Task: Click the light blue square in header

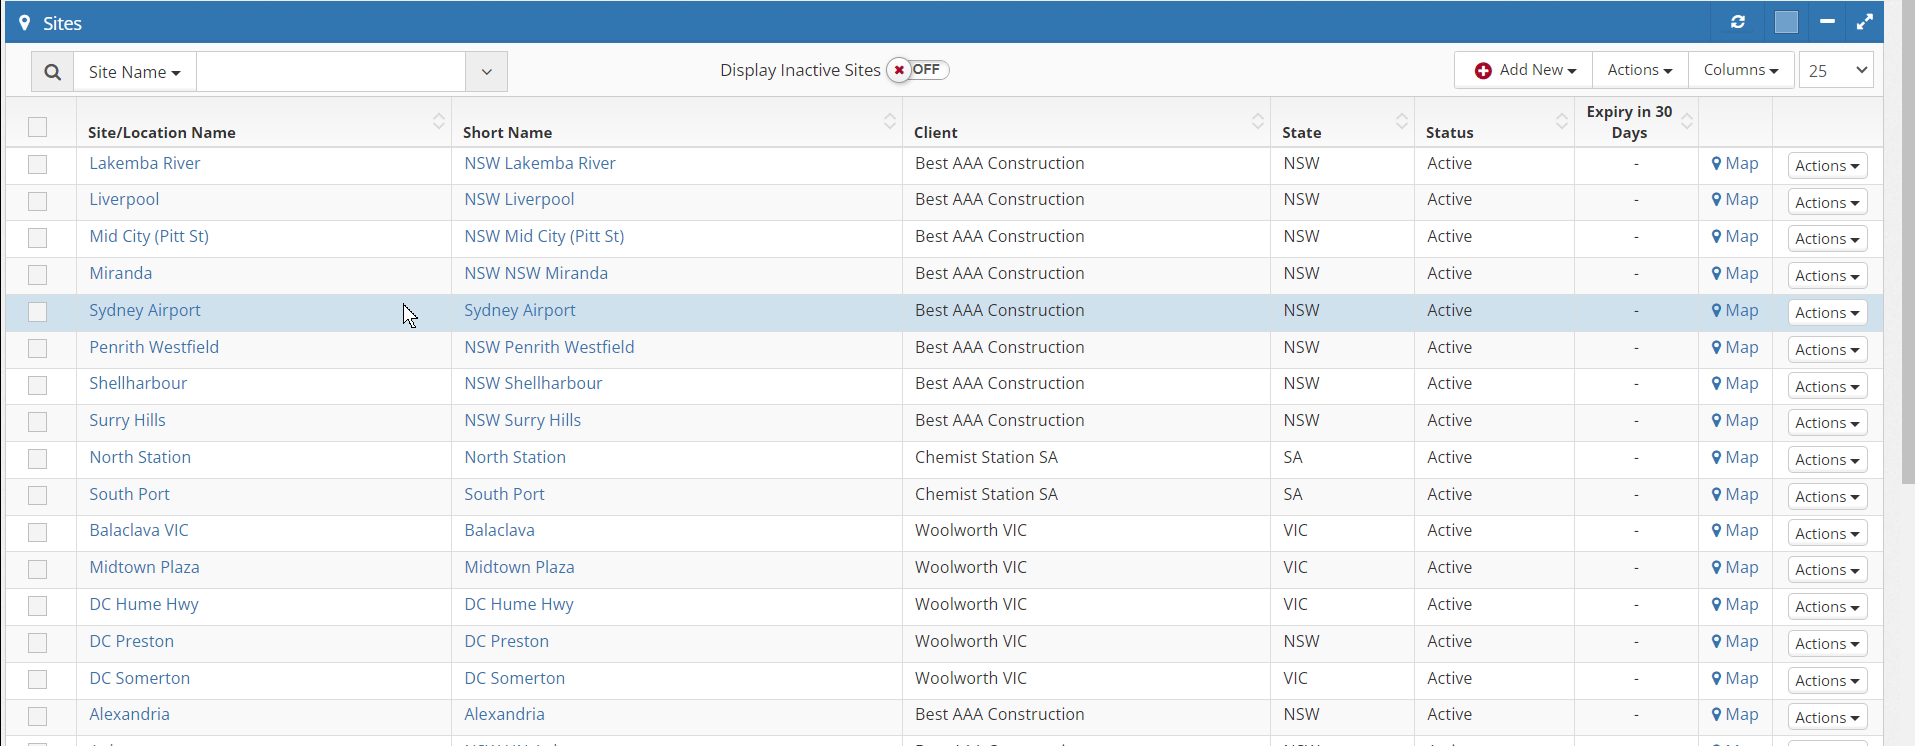Action: 1786,22
